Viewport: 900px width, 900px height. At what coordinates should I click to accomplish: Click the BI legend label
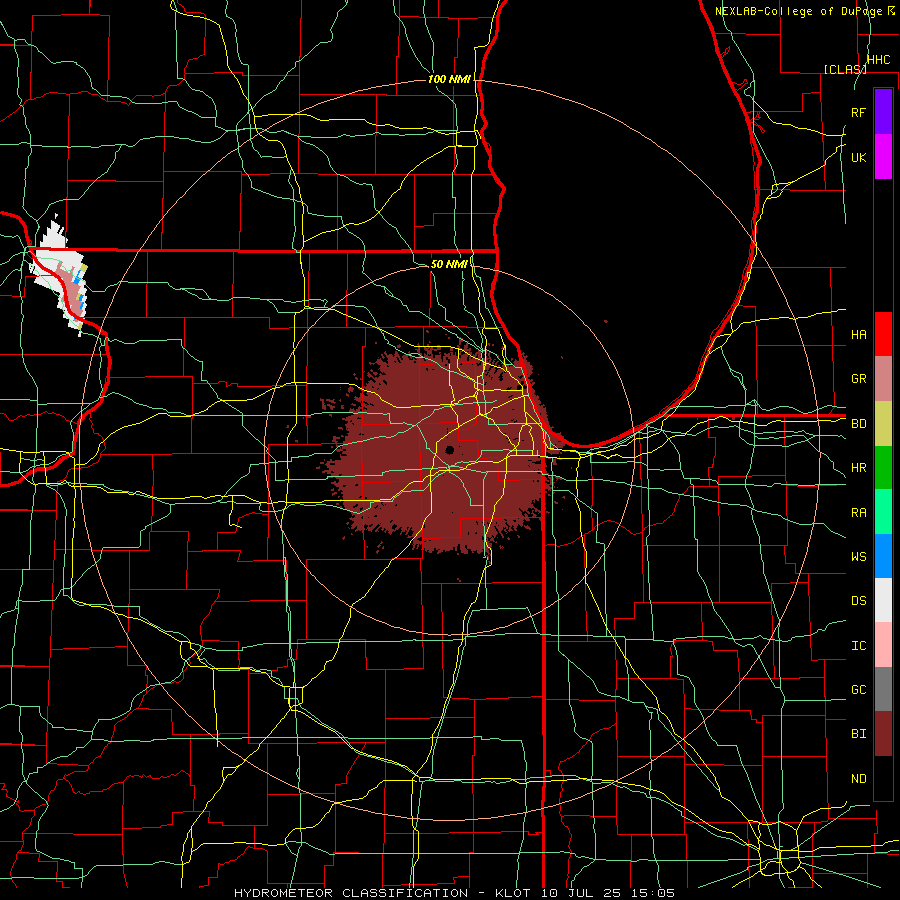(858, 734)
